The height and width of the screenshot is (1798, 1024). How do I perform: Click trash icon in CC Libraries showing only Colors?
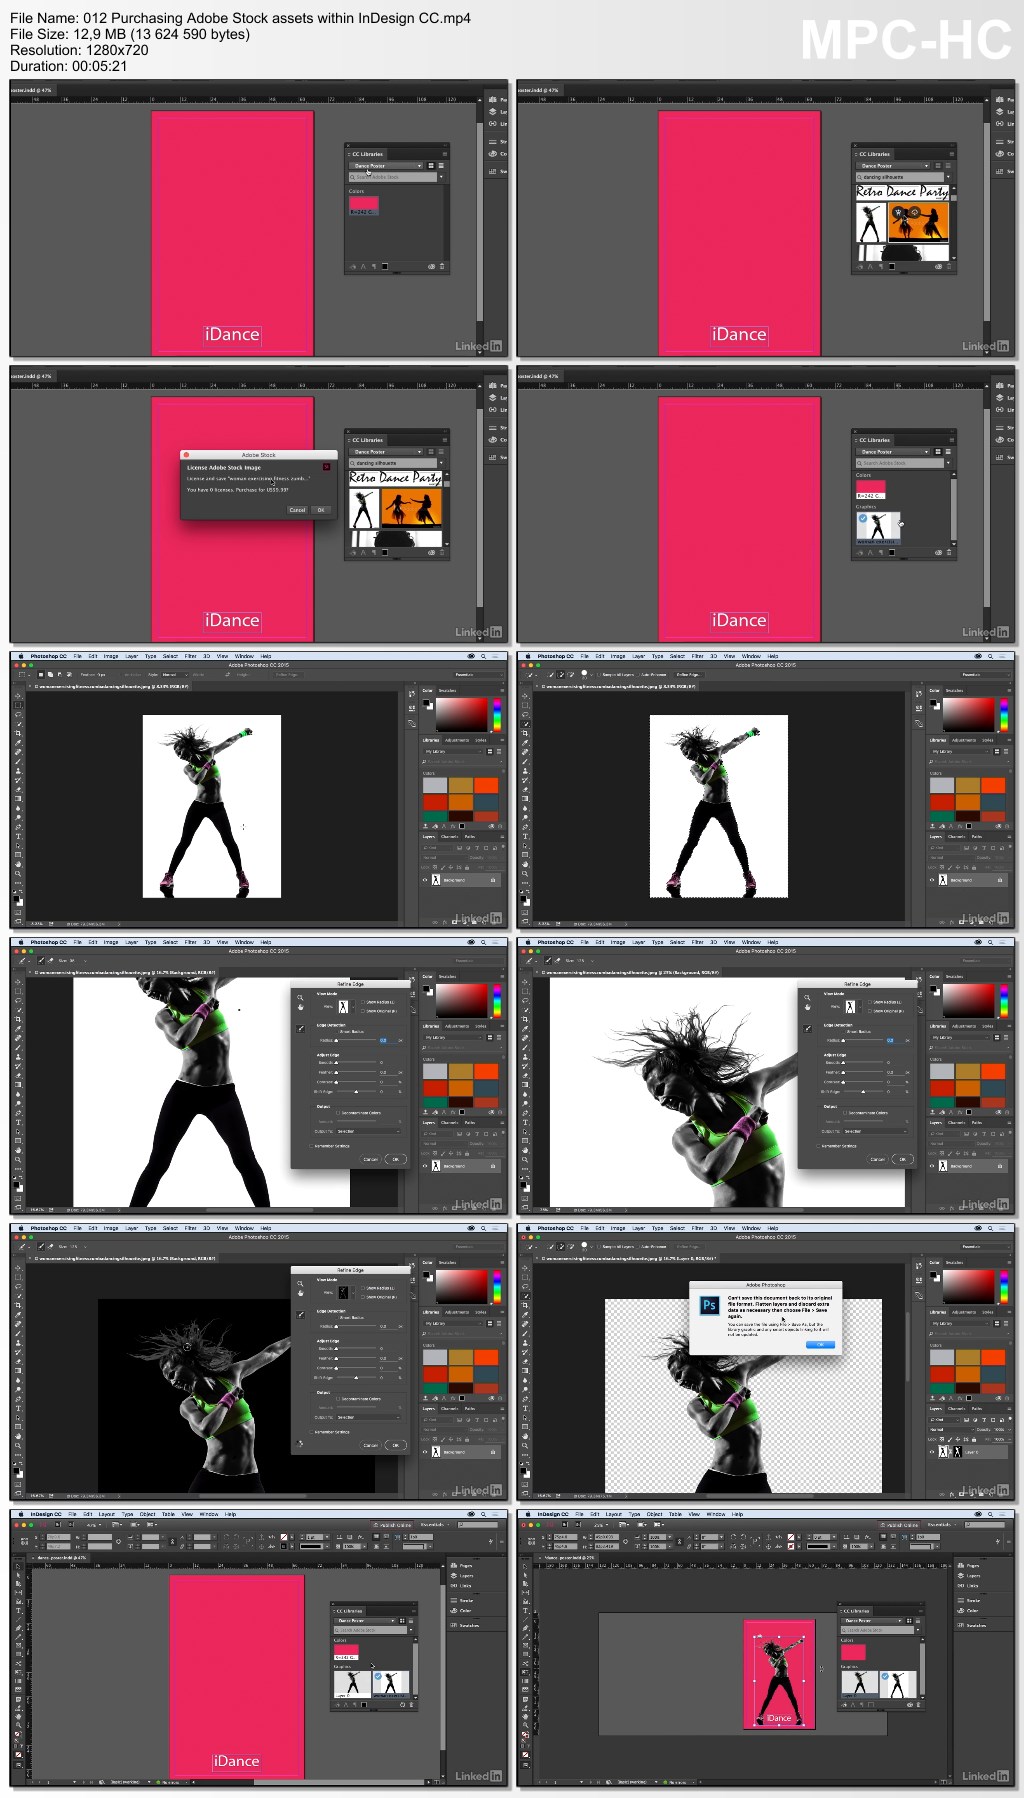pyautogui.click(x=442, y=266)
